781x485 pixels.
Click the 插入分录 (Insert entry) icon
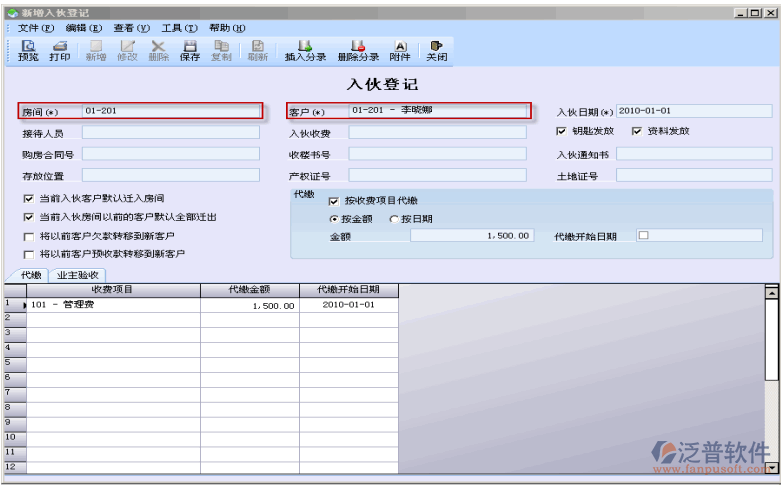click(x=305, y=51)
